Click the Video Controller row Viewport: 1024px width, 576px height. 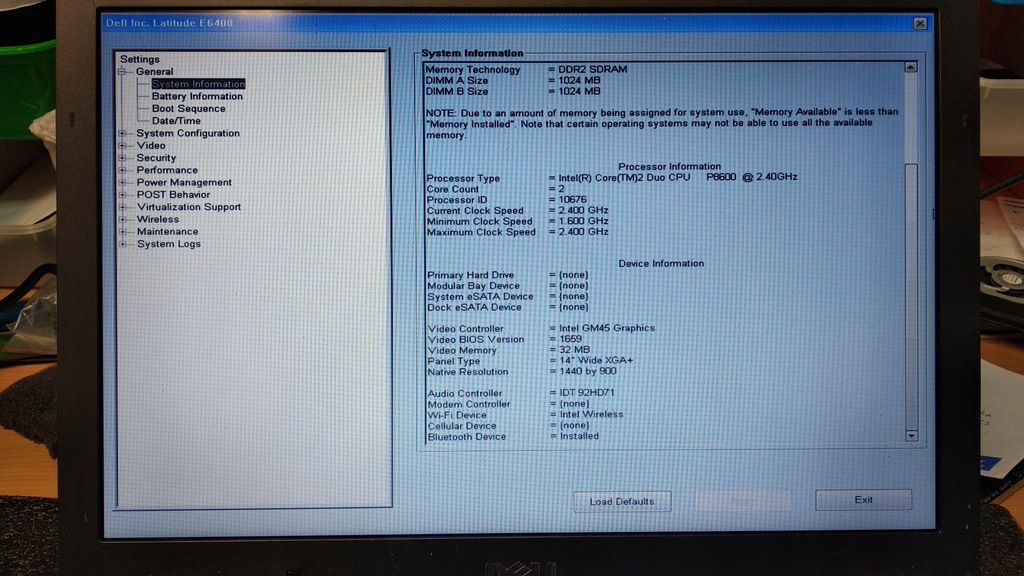point(541,328)
